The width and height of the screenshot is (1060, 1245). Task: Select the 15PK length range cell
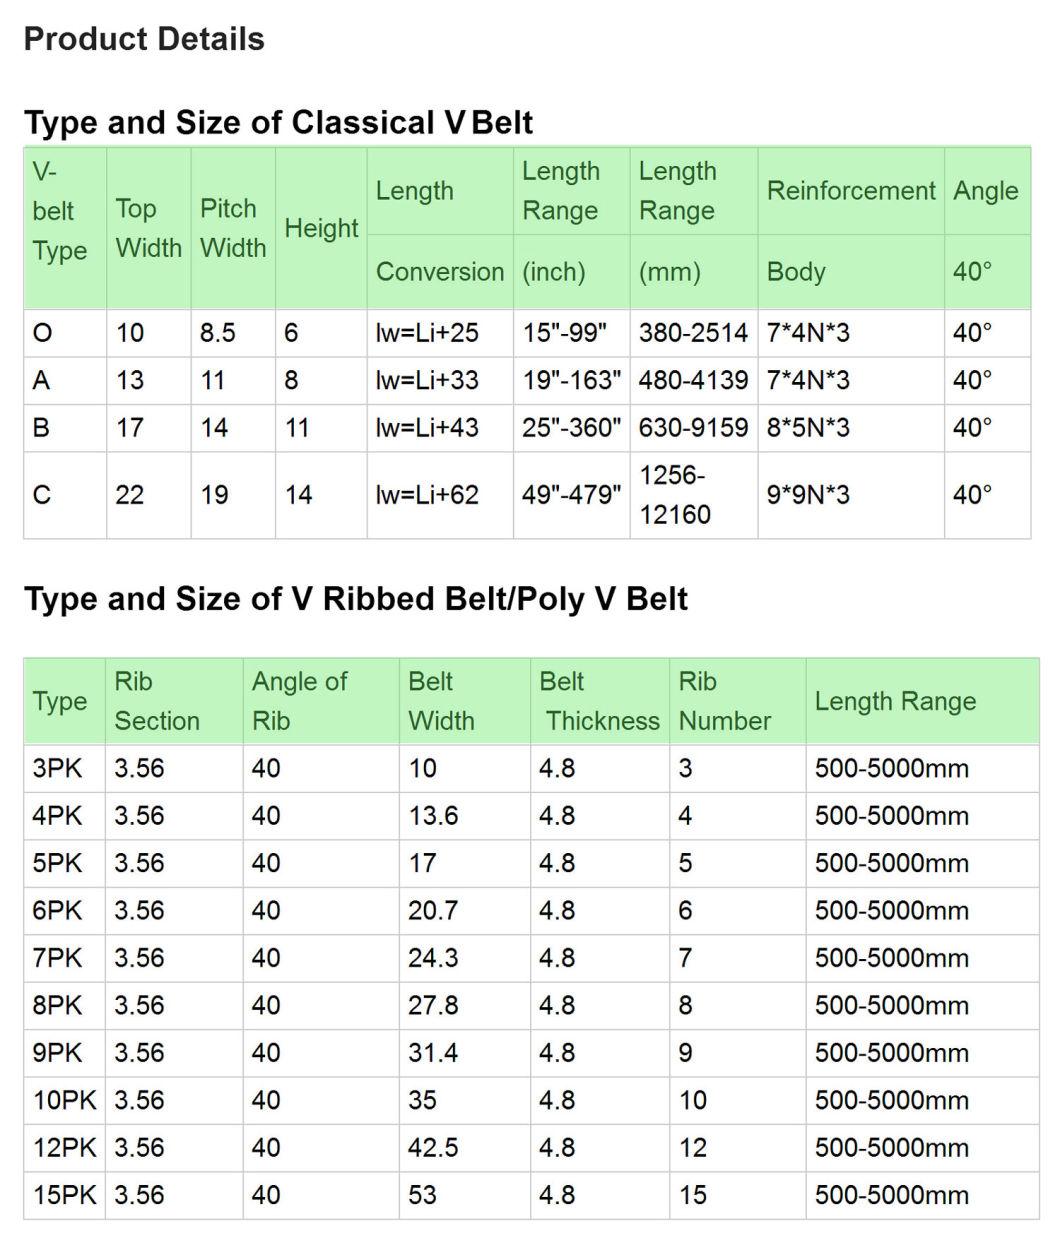click(x=922, y=1195)
